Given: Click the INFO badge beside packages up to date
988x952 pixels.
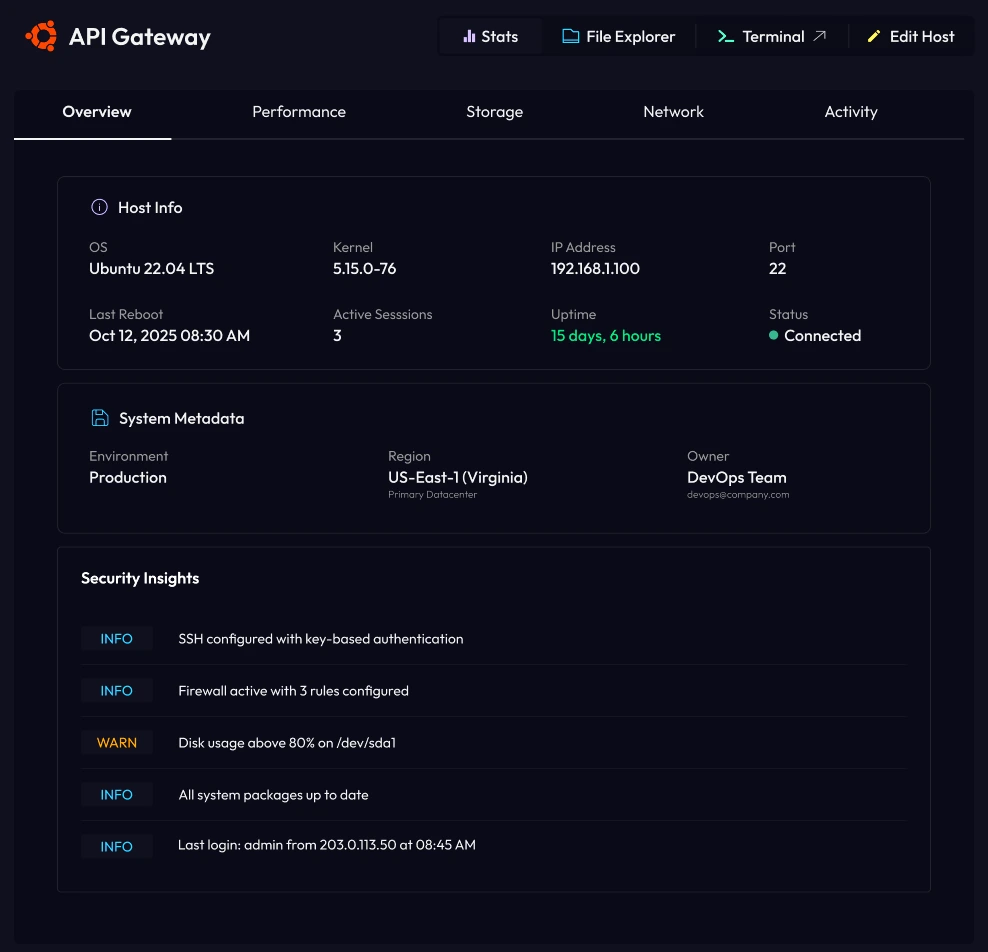Looking at the screenshot, I should point(117,794).
